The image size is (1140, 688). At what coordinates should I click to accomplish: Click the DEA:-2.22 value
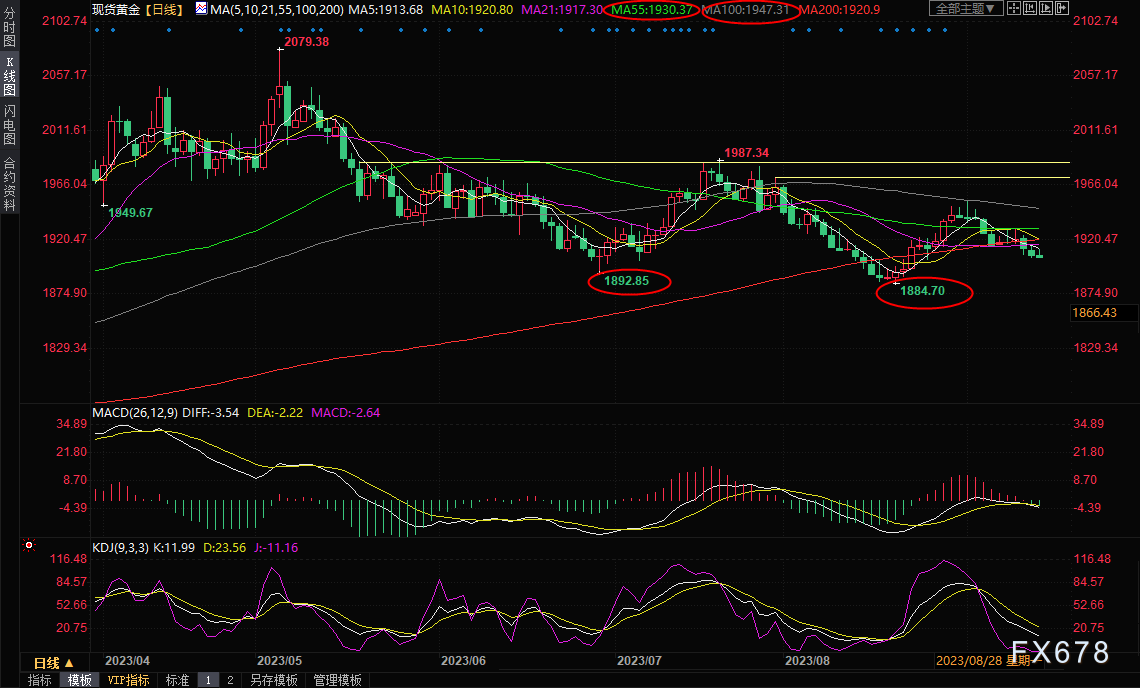coord(275,412)
